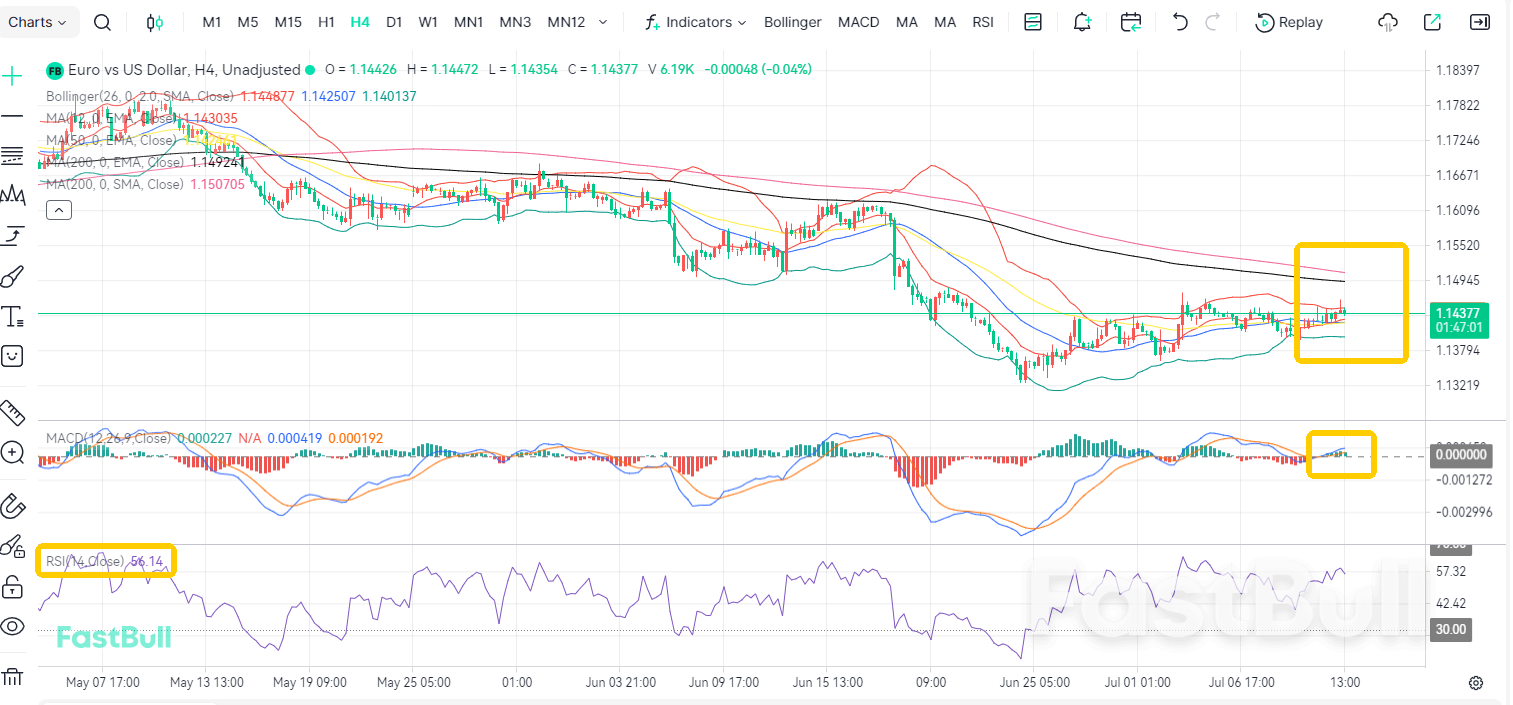The height and width of the screenshot is (705, 1513).
Task: Collapse the indicator legend with the chevron box
Action: click(x=59, y=209)
